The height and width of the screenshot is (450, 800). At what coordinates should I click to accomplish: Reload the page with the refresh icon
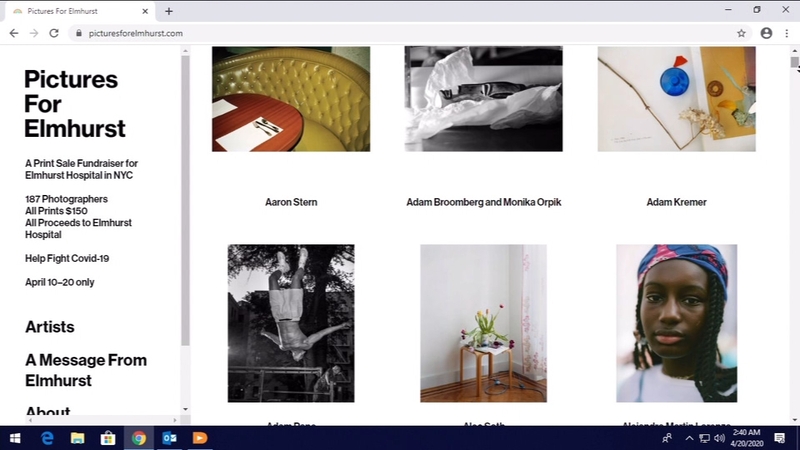click(x=54, y=33)
